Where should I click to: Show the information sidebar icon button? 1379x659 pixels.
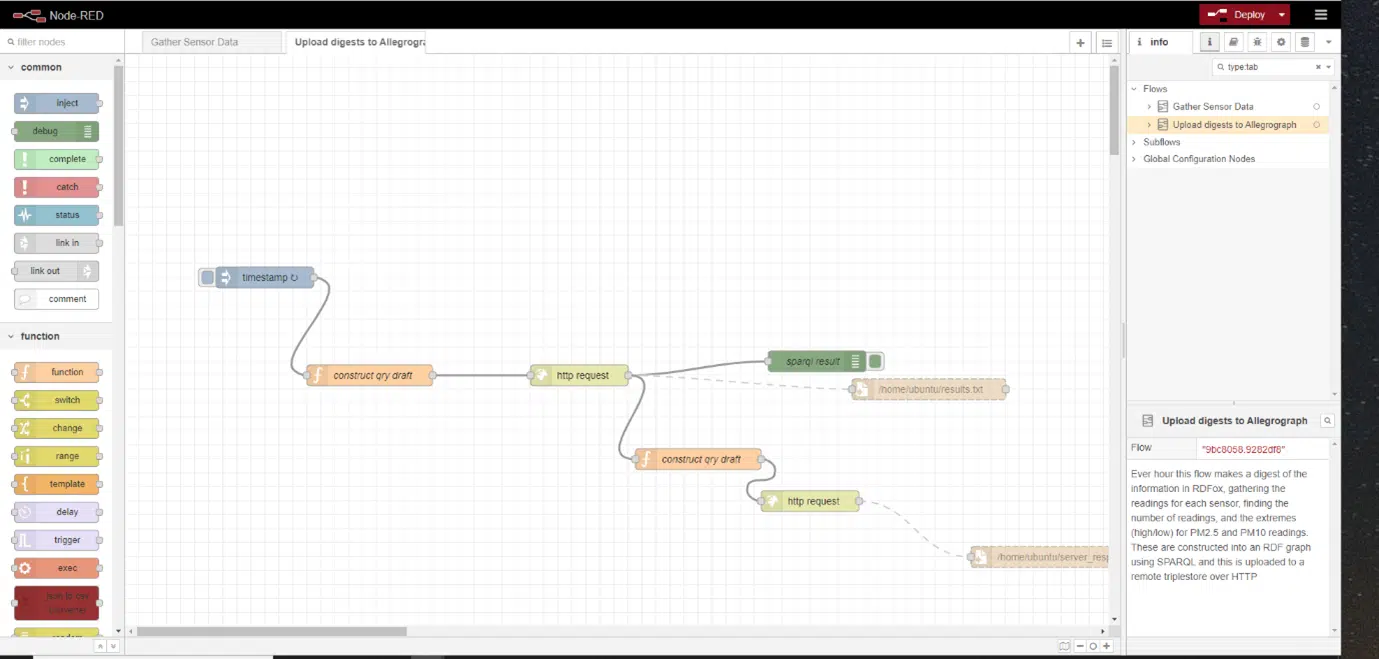click(1210, 42)
